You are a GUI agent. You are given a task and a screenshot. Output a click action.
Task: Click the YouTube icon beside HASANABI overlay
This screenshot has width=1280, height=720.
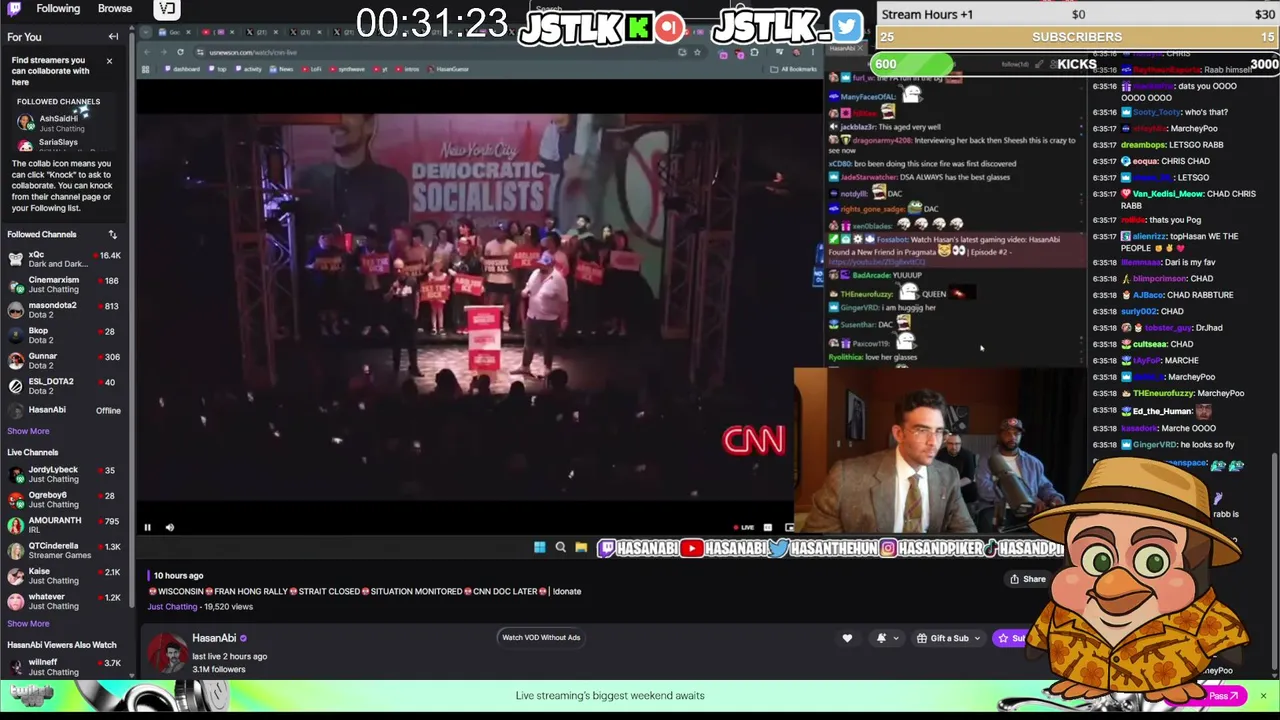(x=692, y=548)
